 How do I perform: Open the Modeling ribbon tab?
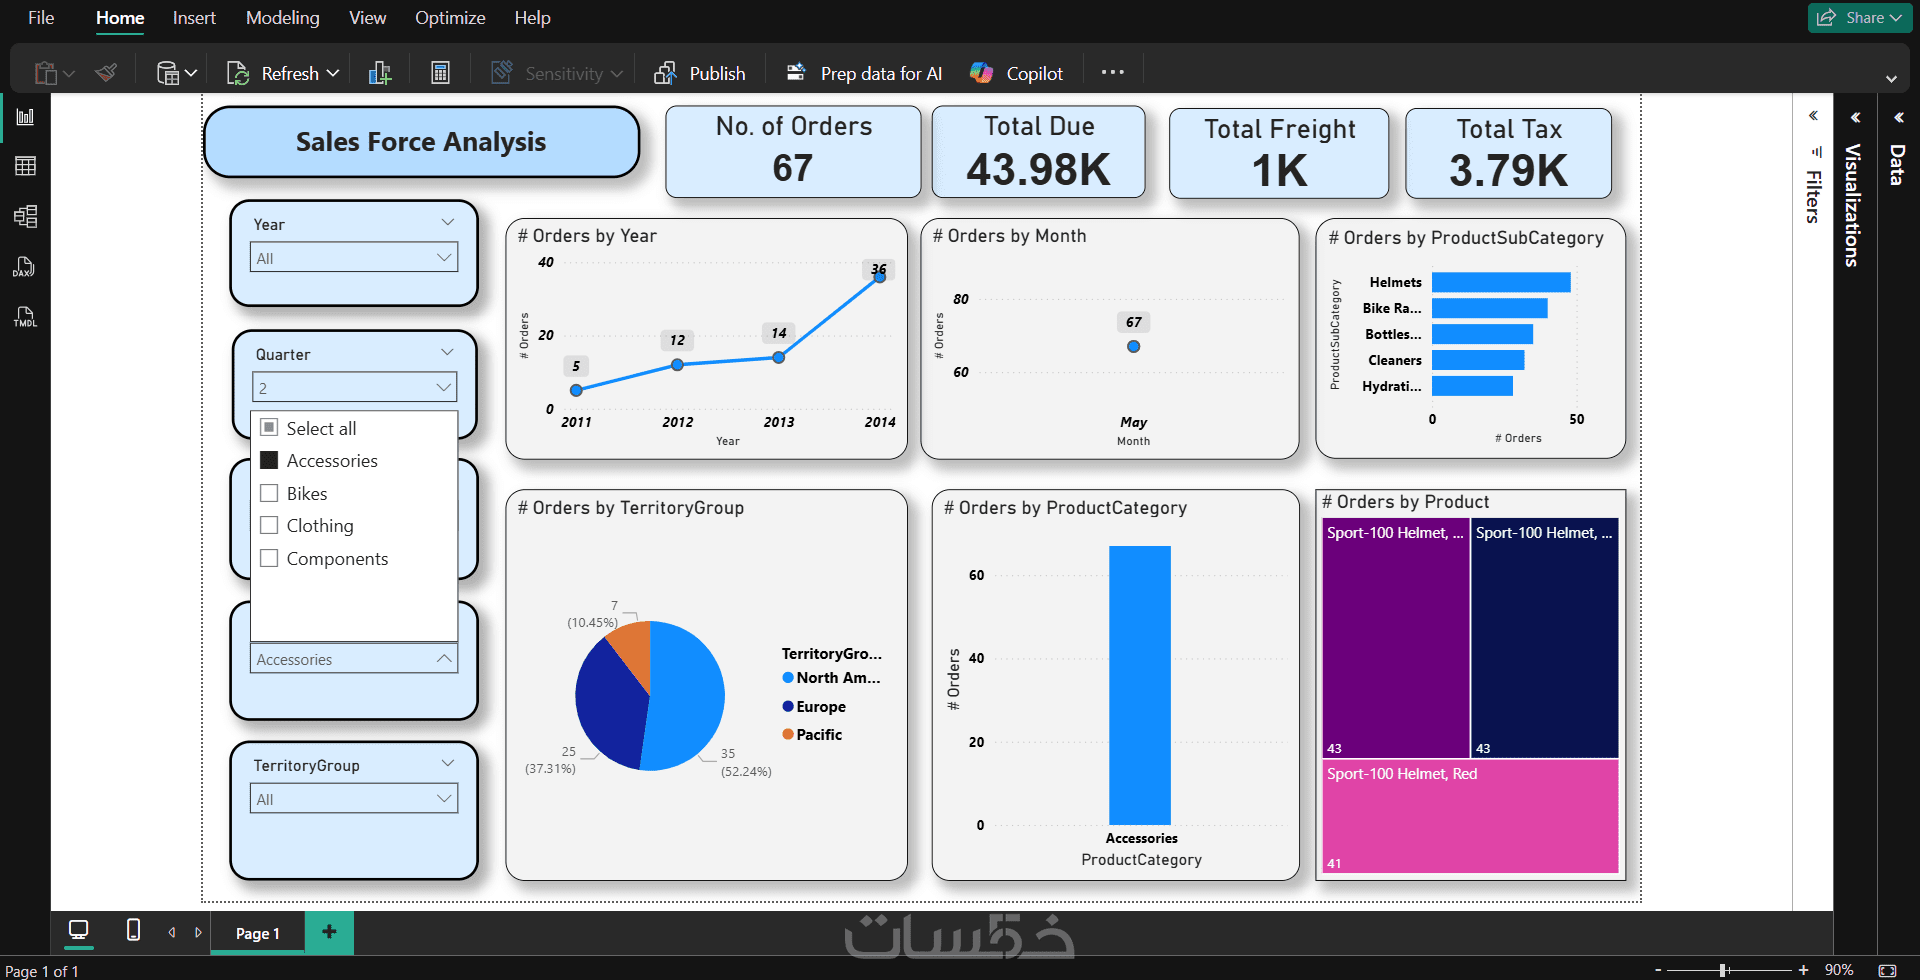[283, 18]
